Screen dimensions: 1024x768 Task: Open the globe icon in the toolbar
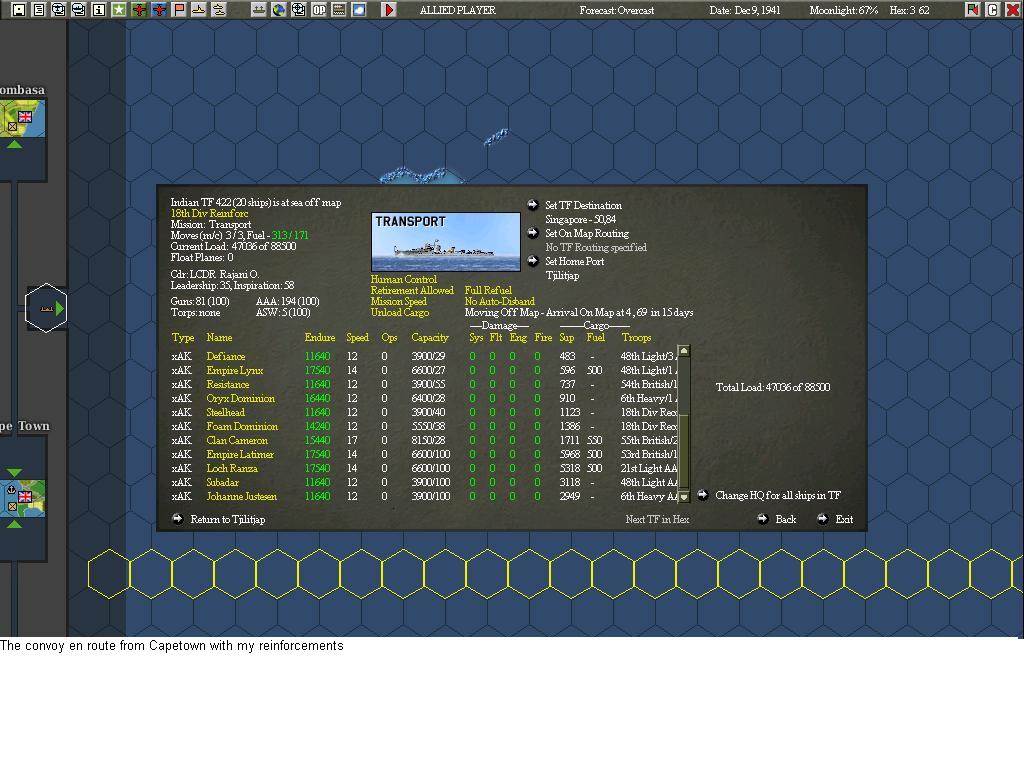[279, 10]
